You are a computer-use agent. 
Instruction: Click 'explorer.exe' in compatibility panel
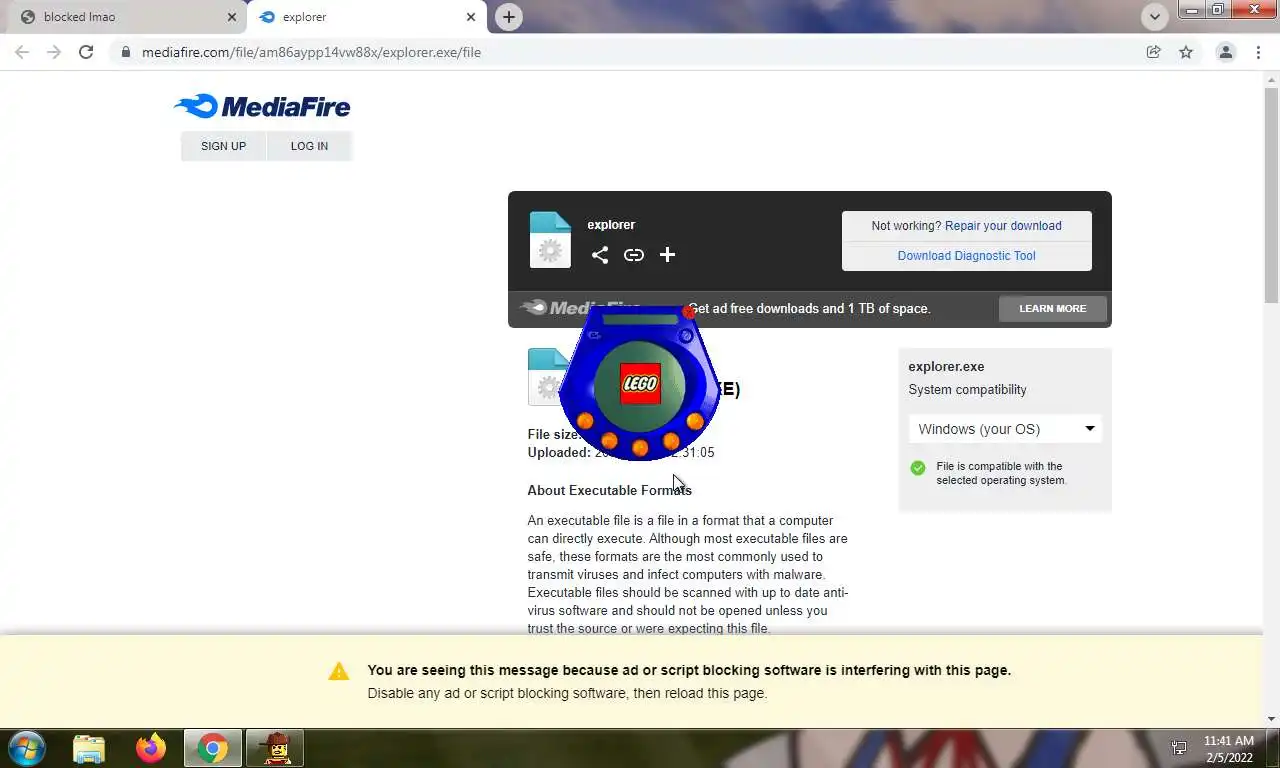click(x=946, y=367)
